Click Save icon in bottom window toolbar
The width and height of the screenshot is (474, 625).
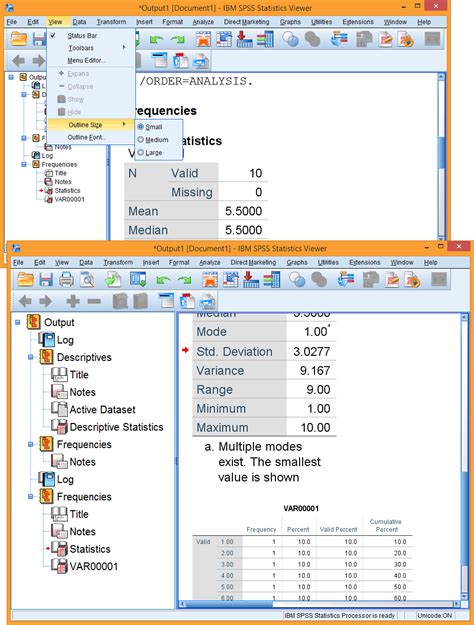[46, 279]
